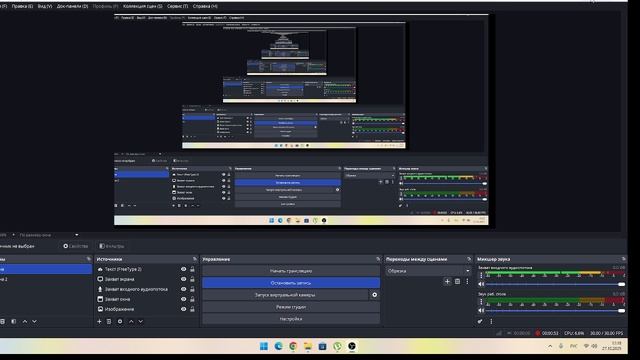Screen dimensions: 640x360
Task: Remove selected source with the trash icon
Action: tap(109, 322)
